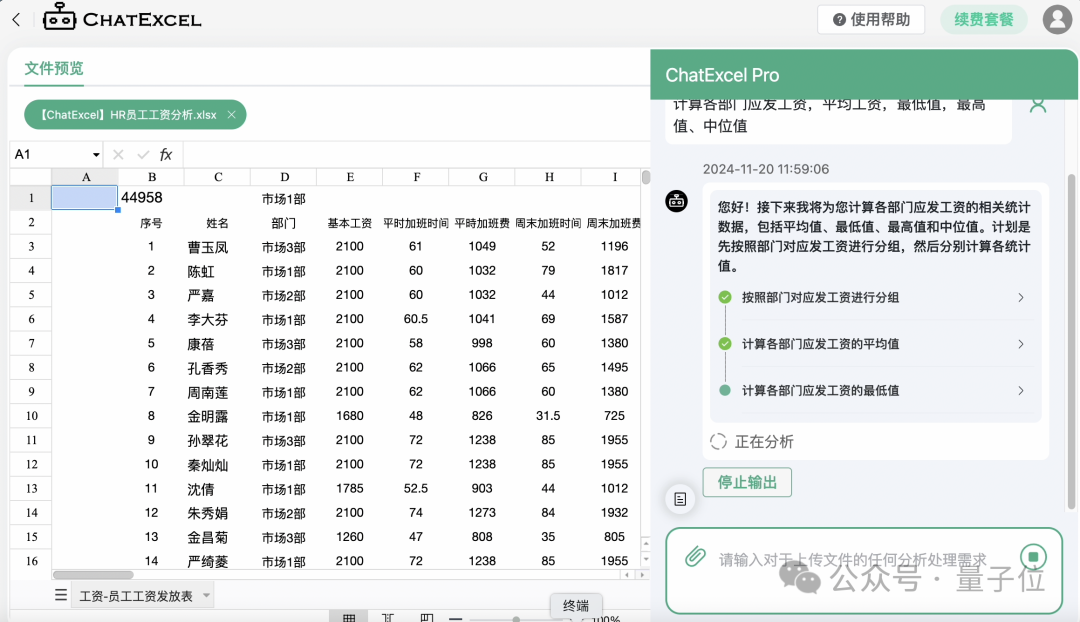Click the 31.5 weekend overtime cell
Viewport: 1080px width, 622px height.
click(x=548, y=416)
